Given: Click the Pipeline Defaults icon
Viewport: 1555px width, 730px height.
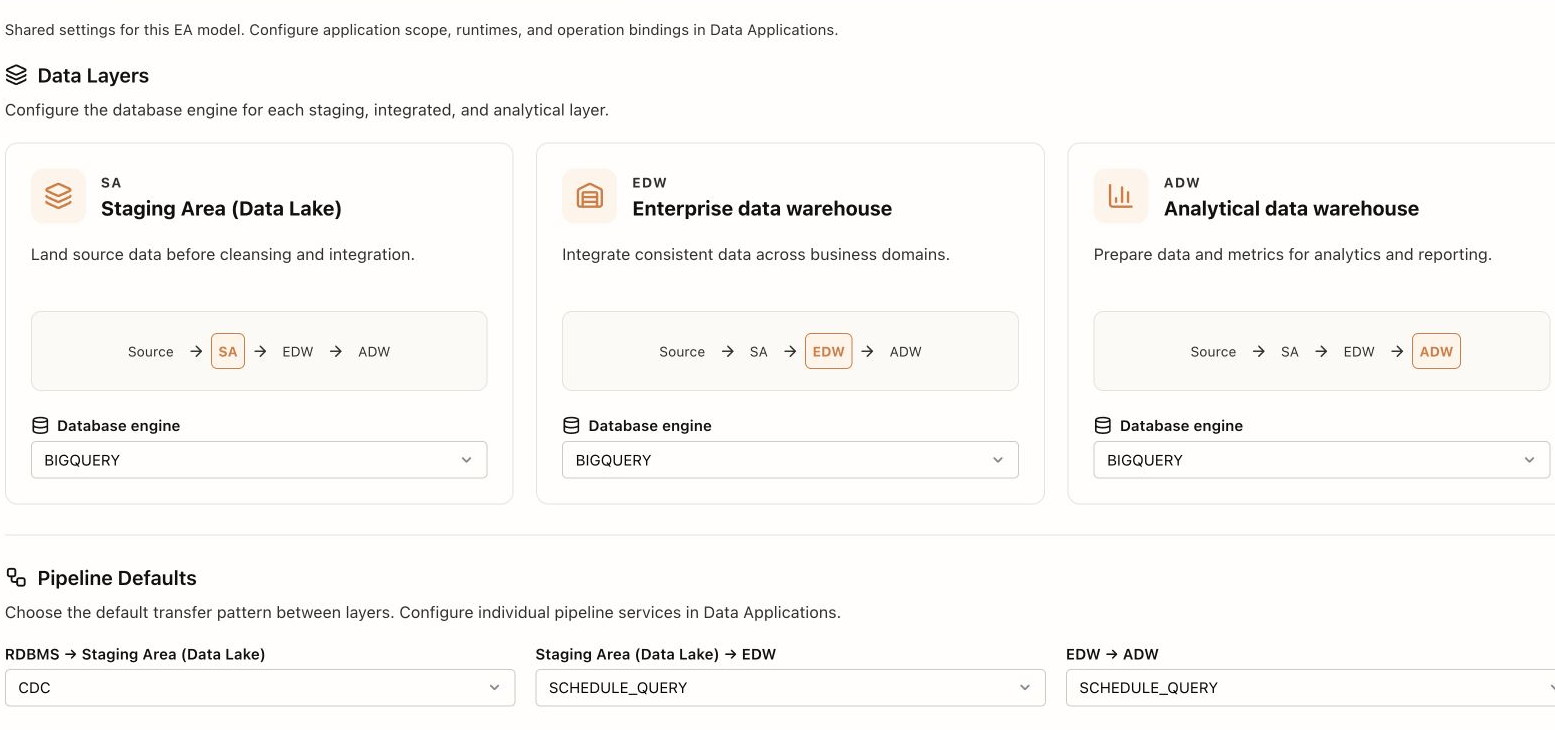Looking at the screenshot, I should [16, 577].
